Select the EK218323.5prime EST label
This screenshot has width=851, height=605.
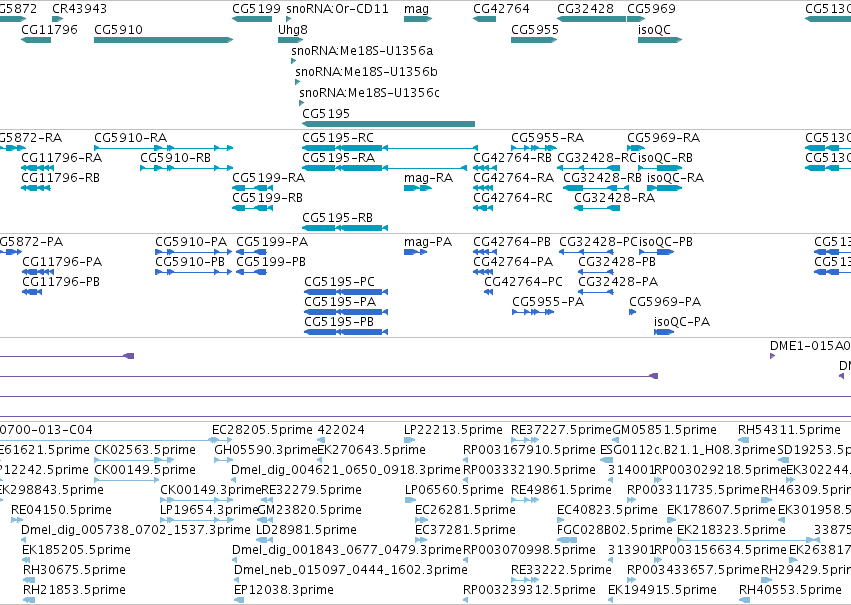[731, 530]
